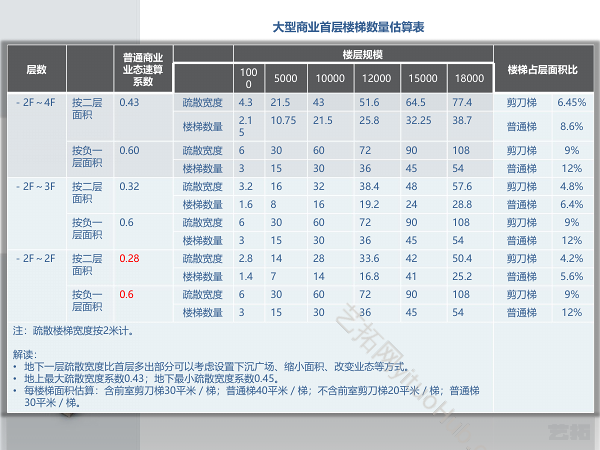Select the 2F~2F row label
The height and width of the screenshot is (450, 600).
tap(36, 258)
